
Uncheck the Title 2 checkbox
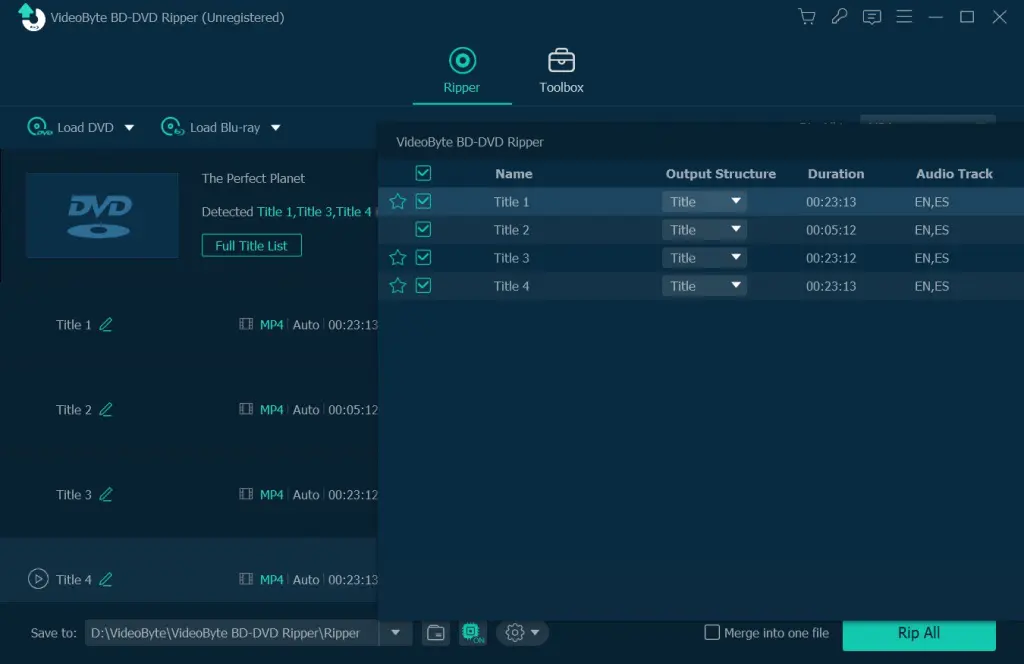pos(423,230)
